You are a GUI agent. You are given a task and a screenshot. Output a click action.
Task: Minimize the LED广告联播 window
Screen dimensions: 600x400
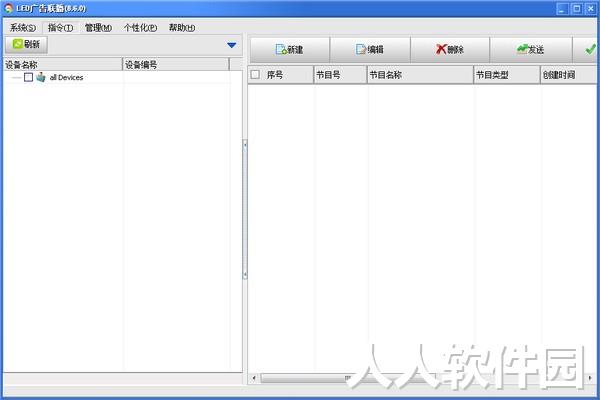click(x=562, y=9)
